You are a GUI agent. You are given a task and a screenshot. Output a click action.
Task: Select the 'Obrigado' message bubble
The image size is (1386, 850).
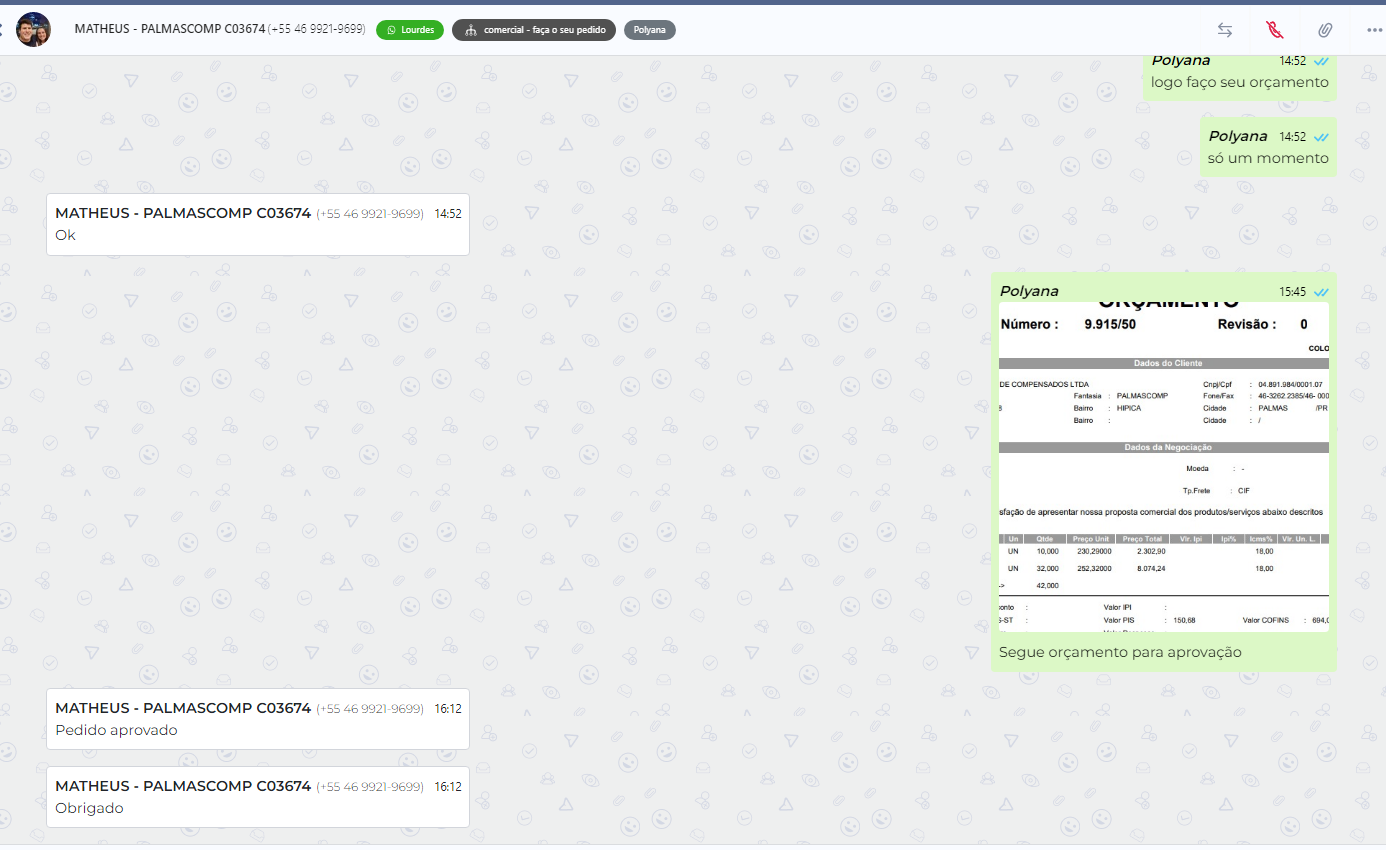coord(90,808)
